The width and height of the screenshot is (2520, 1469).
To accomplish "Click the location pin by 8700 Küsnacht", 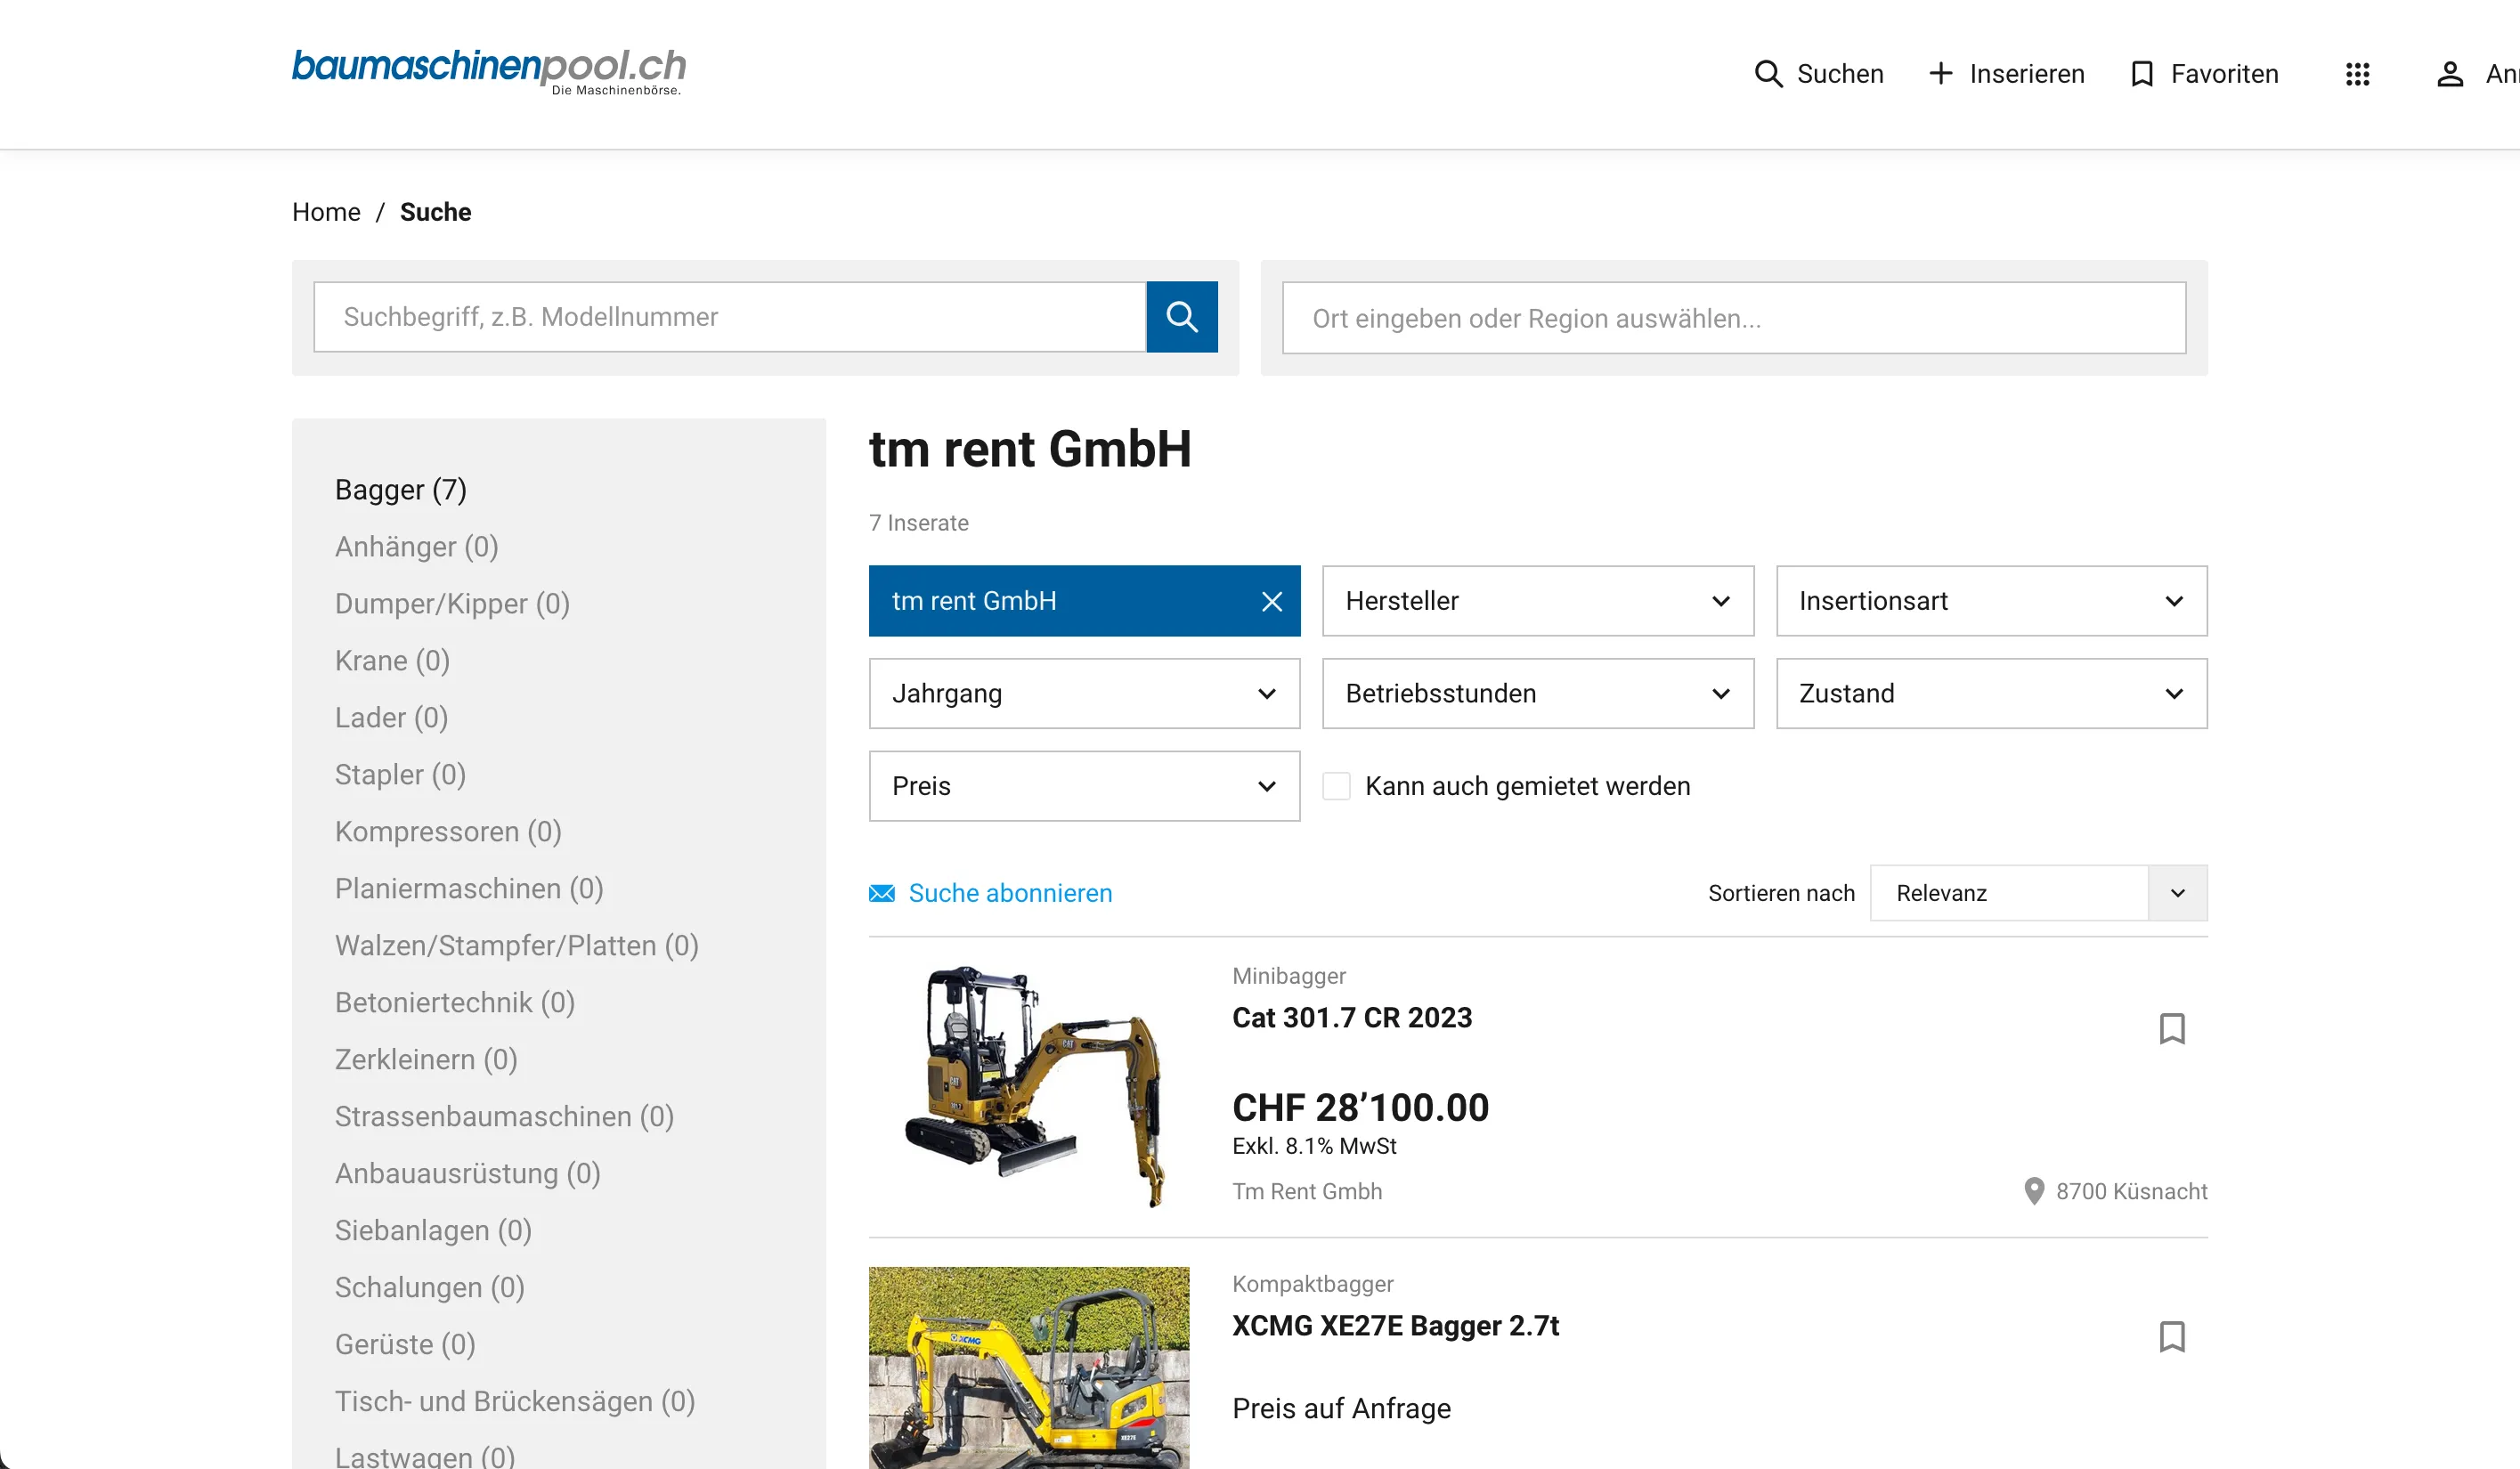I will (2033, 1191).
